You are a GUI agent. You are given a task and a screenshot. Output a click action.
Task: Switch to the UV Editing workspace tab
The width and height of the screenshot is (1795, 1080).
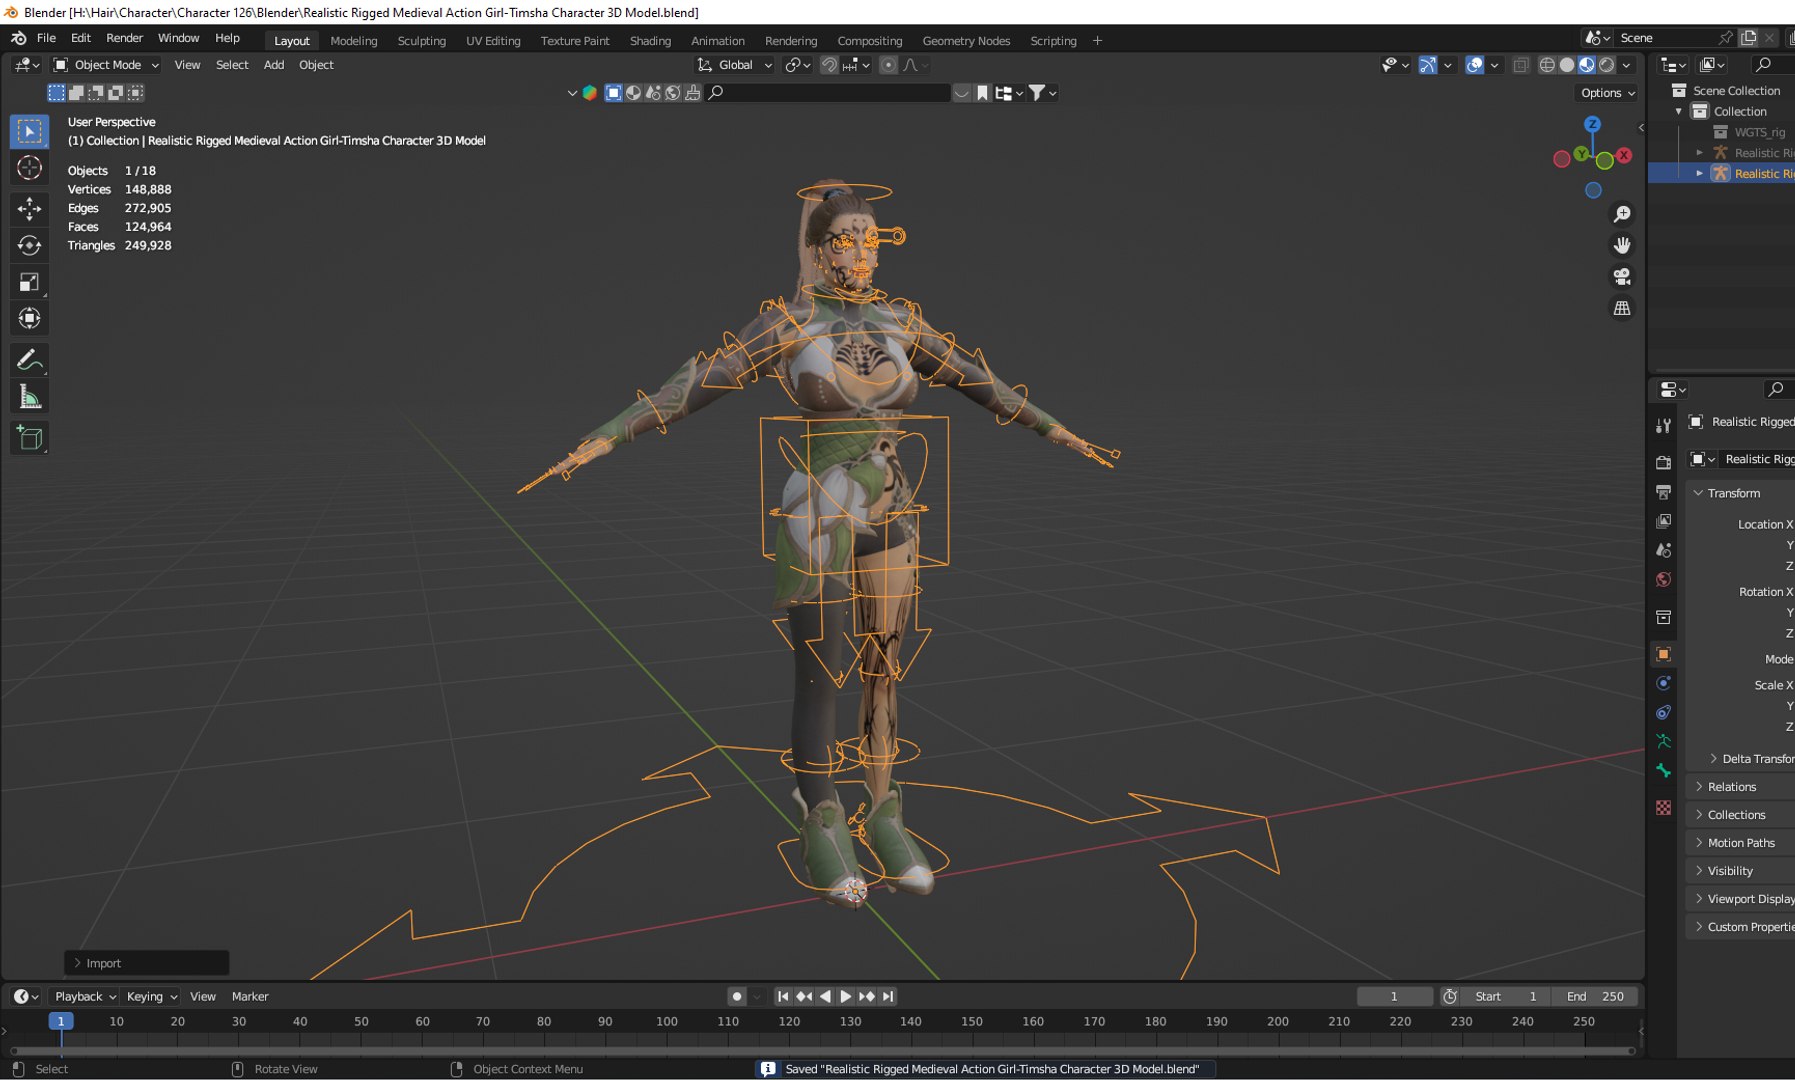pyautogui.click(x=493, y=41)
